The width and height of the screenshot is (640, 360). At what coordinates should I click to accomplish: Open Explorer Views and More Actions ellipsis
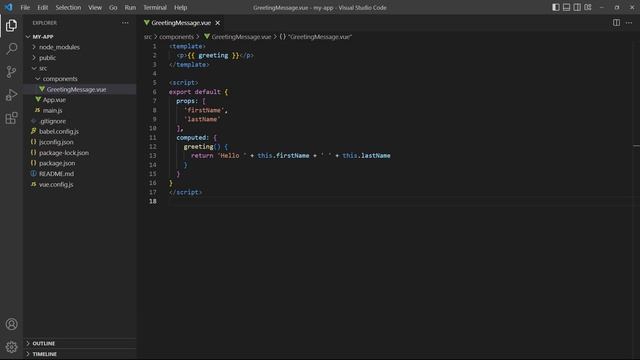pos(125,23)
